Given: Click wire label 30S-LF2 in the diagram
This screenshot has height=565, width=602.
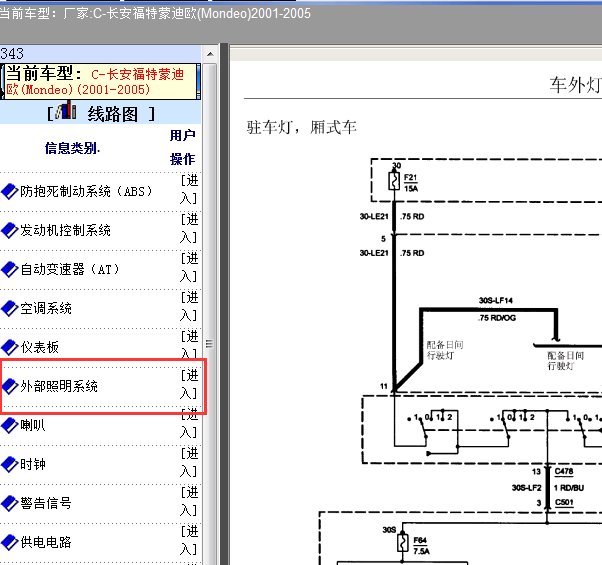Looking at the screenshot, I should click(526, 488).
